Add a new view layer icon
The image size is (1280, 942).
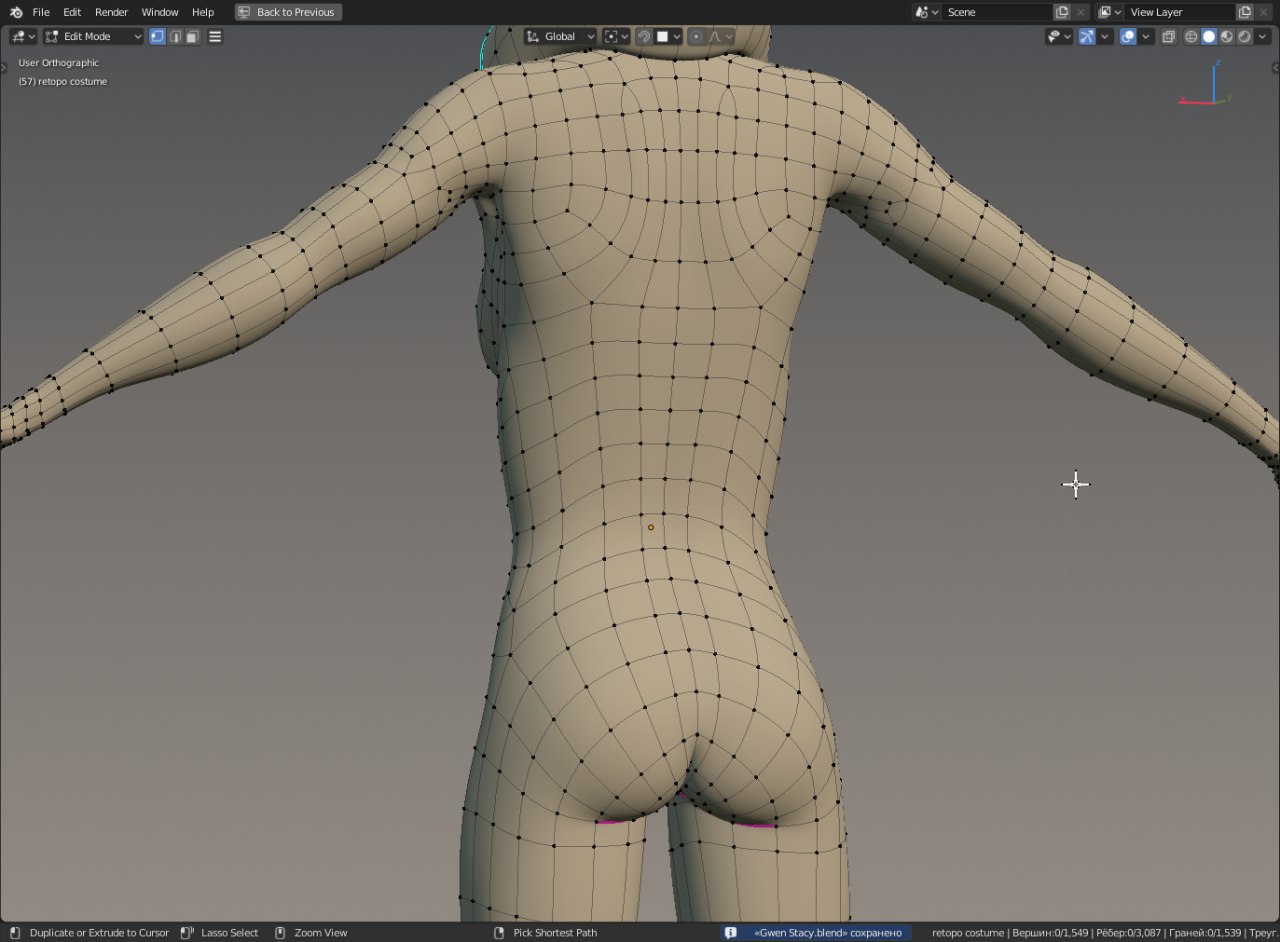tap(1245, 12)
